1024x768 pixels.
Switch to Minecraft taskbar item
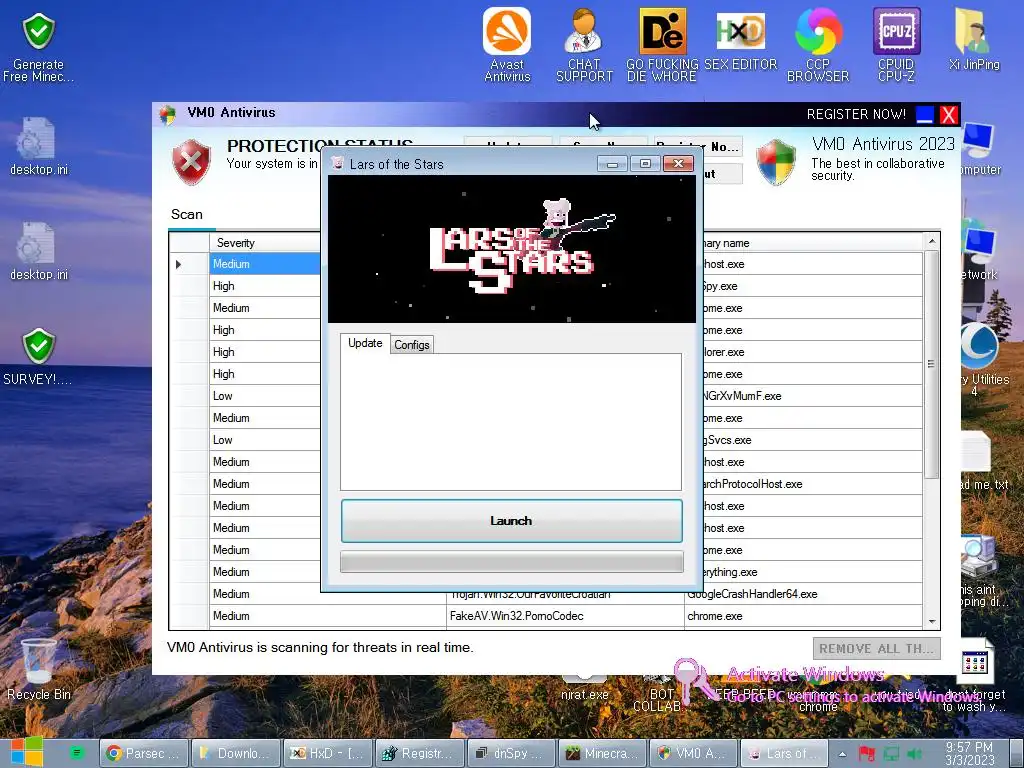pyautogui.click(x=603, y=753)
